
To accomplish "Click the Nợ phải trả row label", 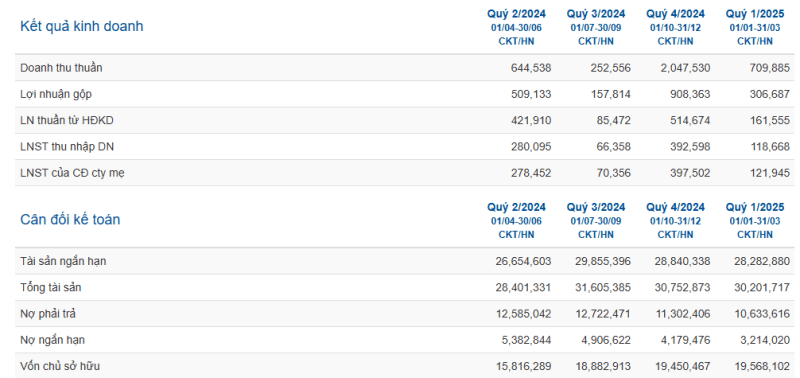I will click(x=48, y=314).
